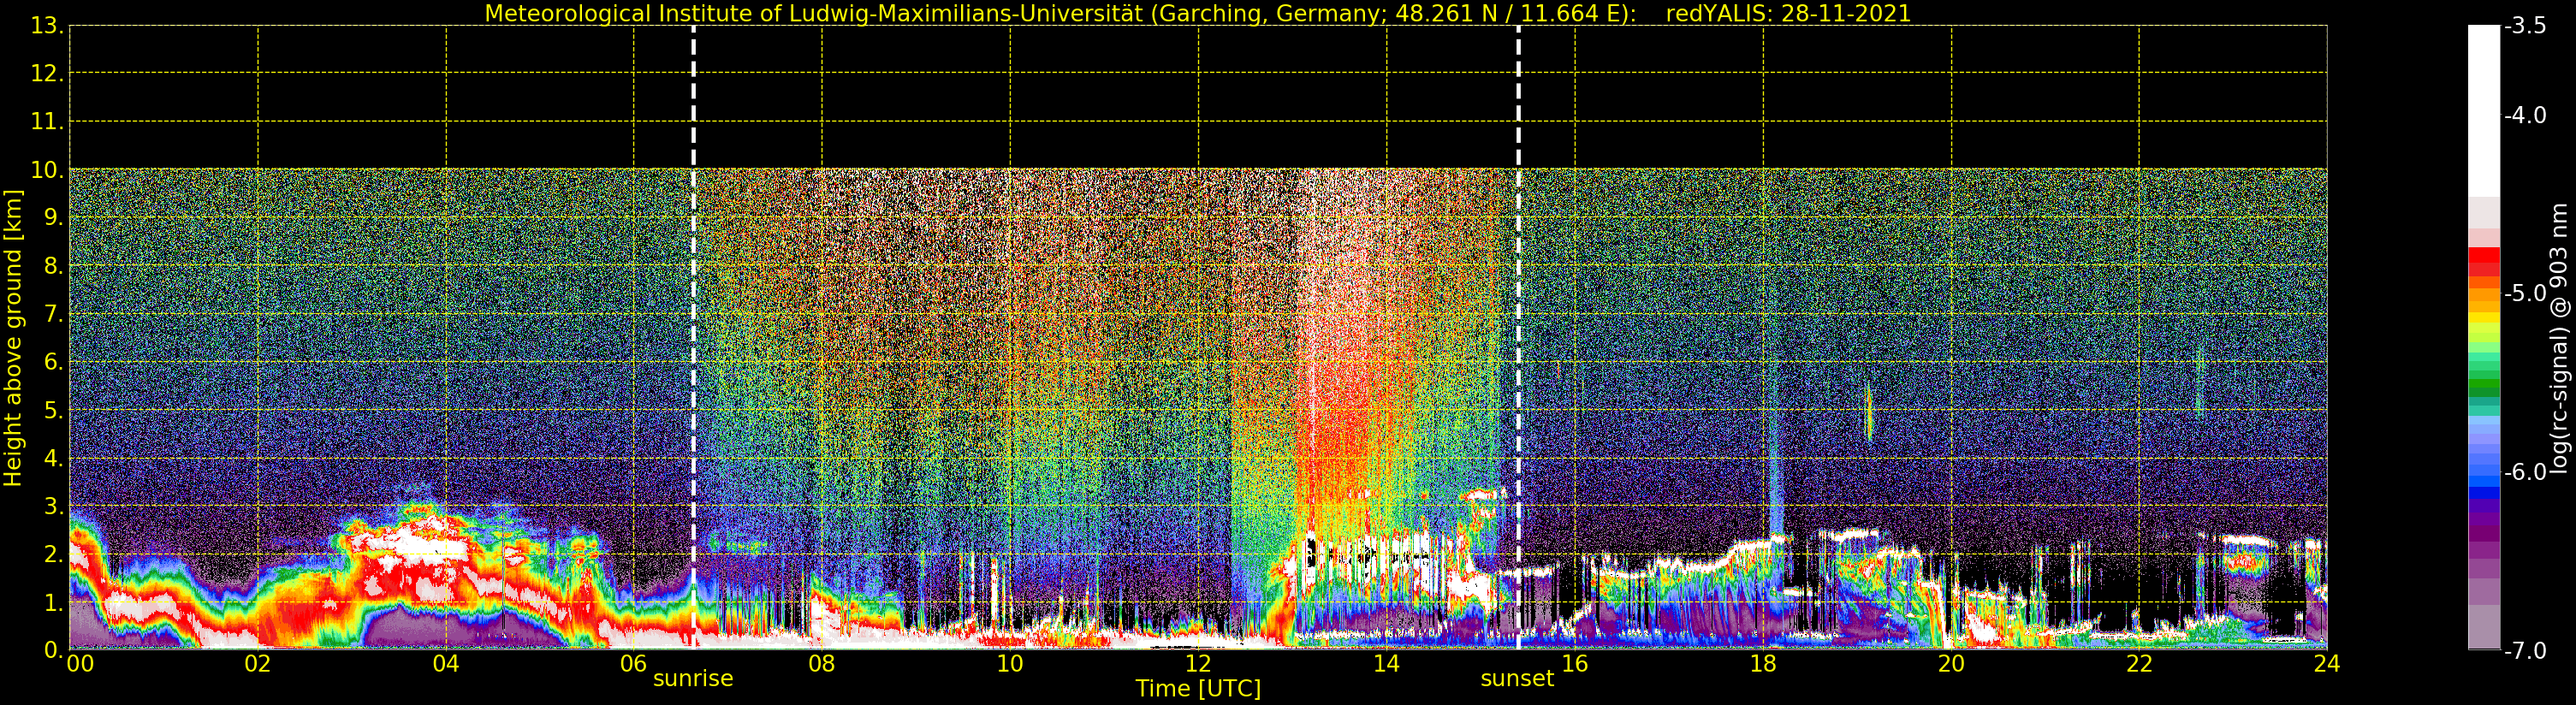Click the time-axis tick label "00"

click(80, 664)
